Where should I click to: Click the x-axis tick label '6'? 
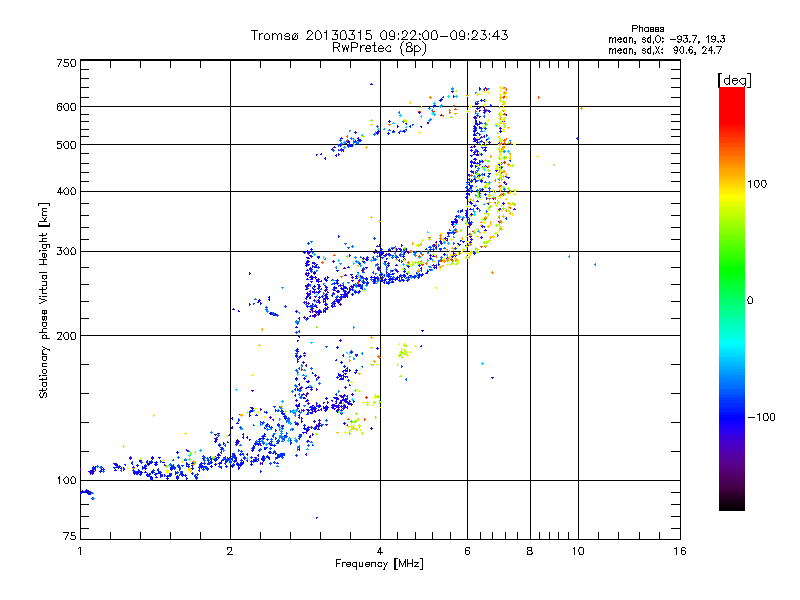[x=467, y=551]
